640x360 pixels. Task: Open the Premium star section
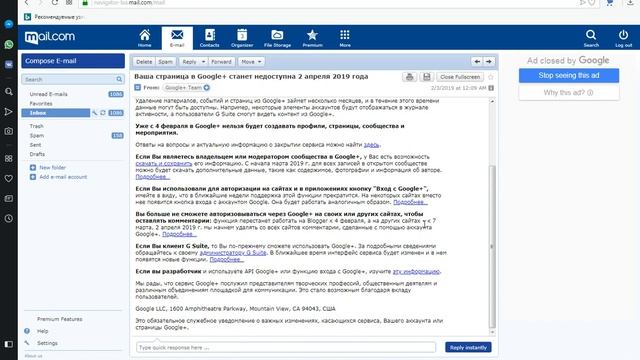pos(312,38)
